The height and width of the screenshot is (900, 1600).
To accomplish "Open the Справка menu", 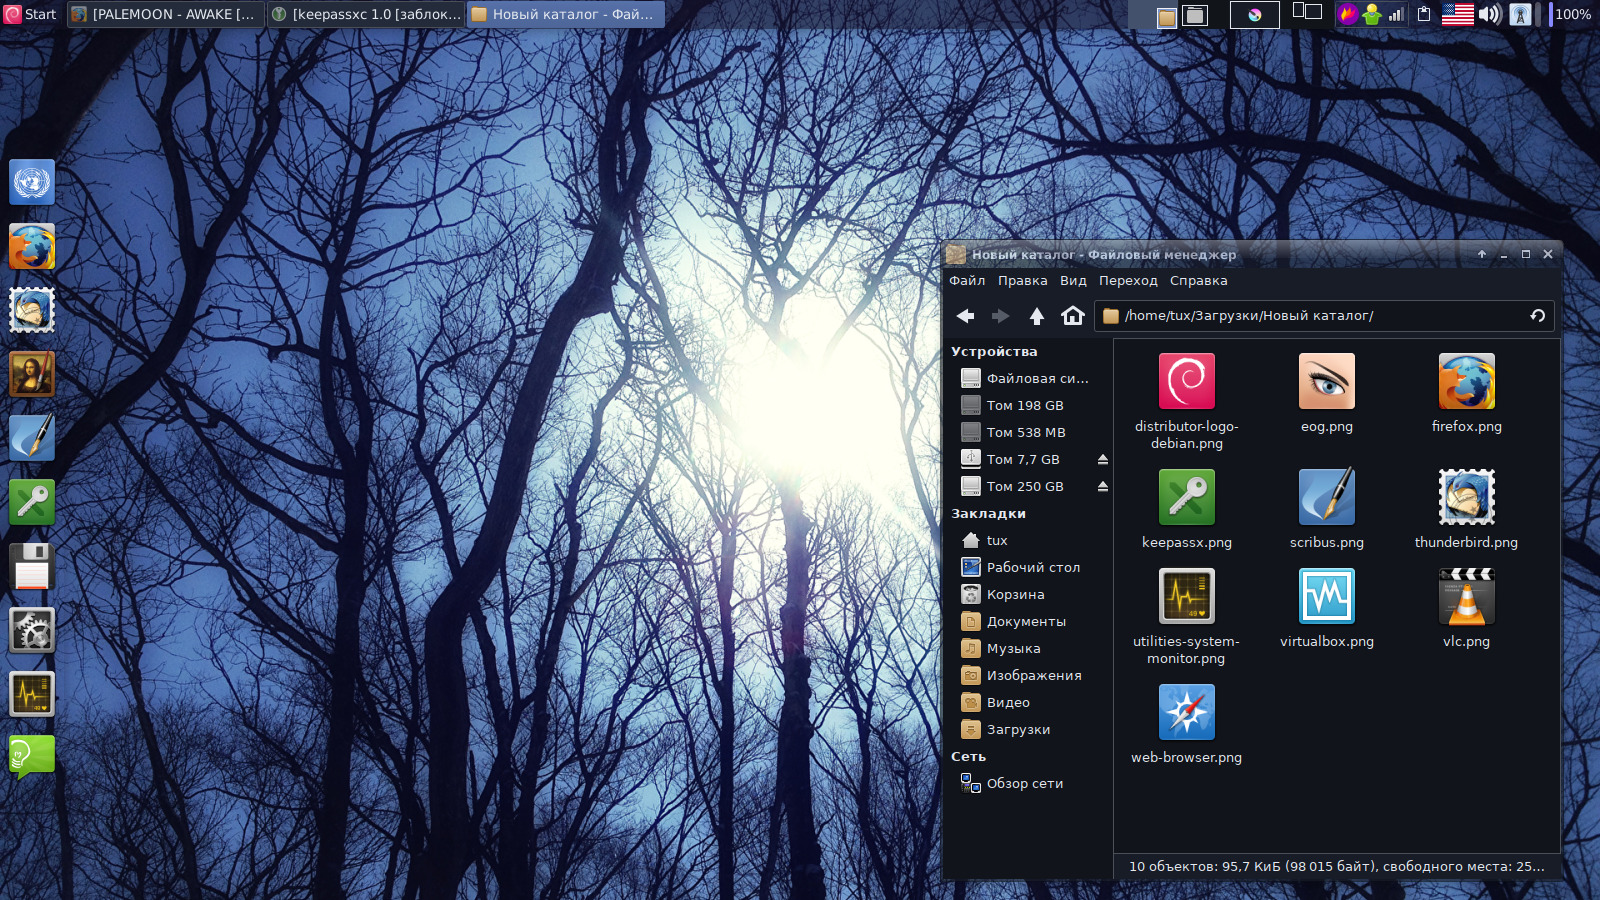I will click(1198, 281).
